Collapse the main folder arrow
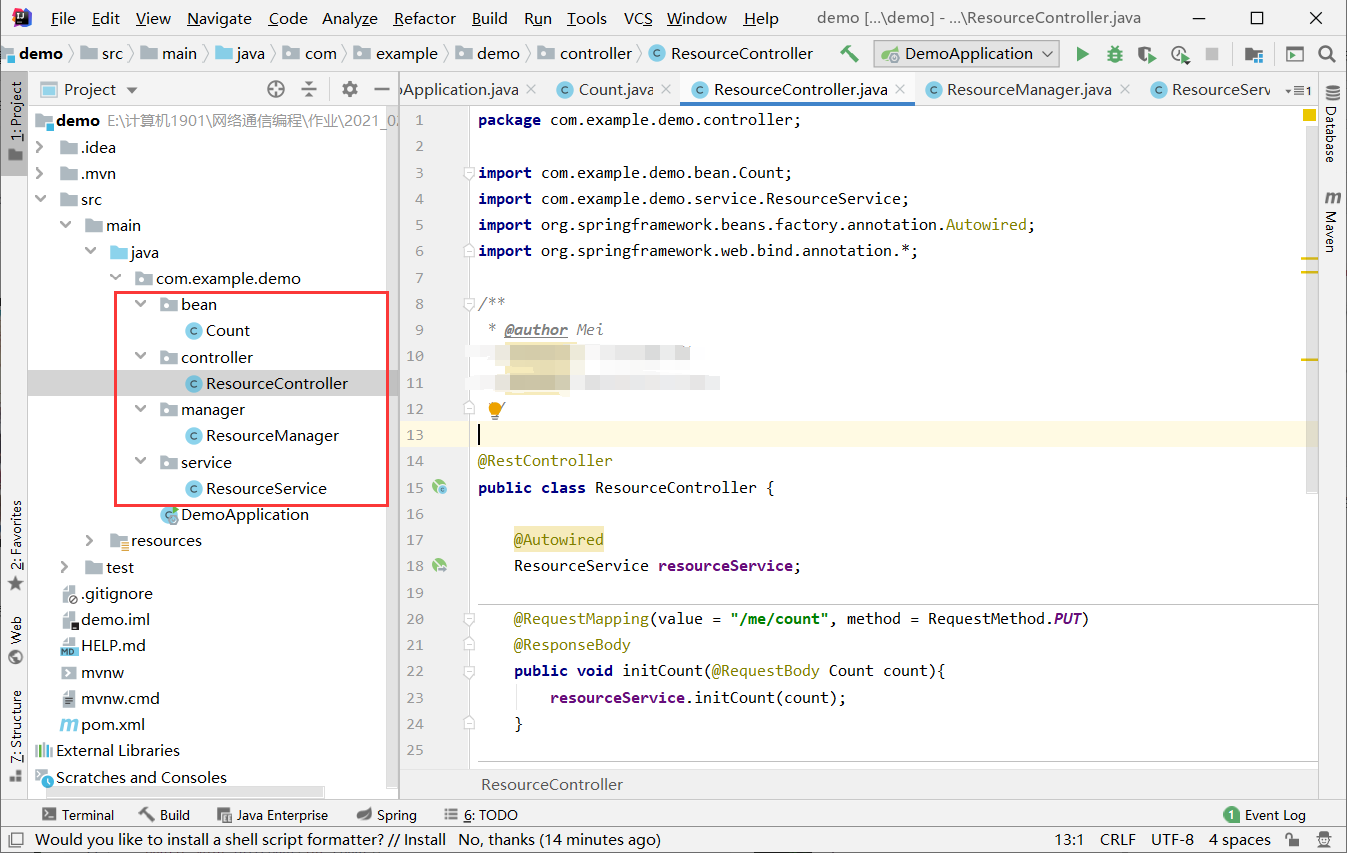1347x853 pixels. coord(65,225)
